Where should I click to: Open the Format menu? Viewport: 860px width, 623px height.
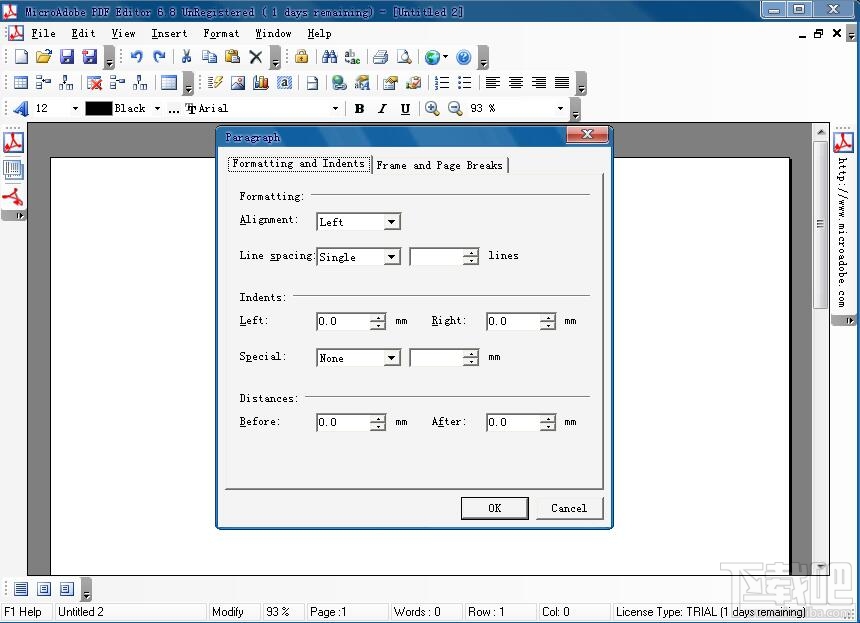click(x=221, y=33)
